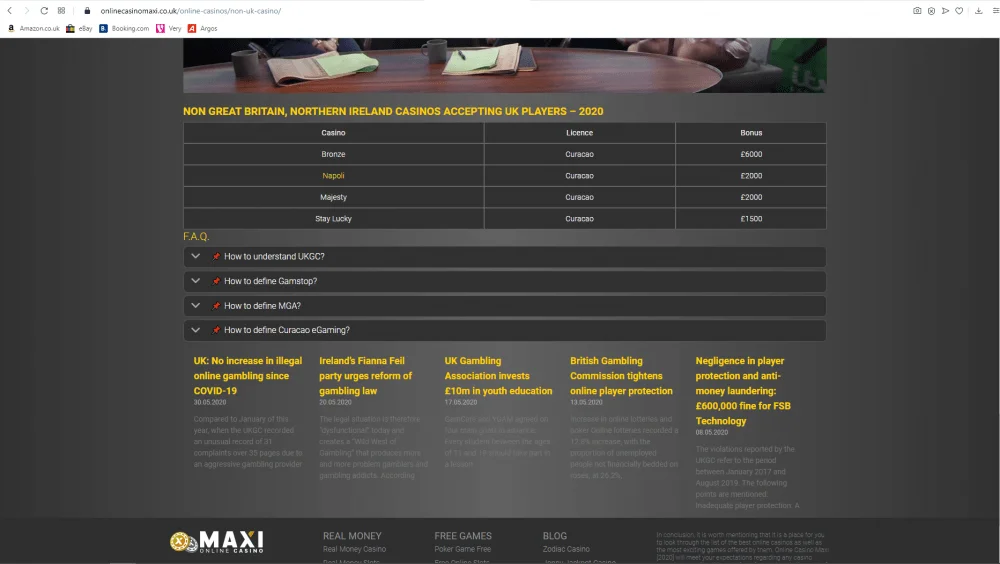Viewport: 1000px width, 564px height.
Task: Go back to the previous page
Action: [10, 11]
